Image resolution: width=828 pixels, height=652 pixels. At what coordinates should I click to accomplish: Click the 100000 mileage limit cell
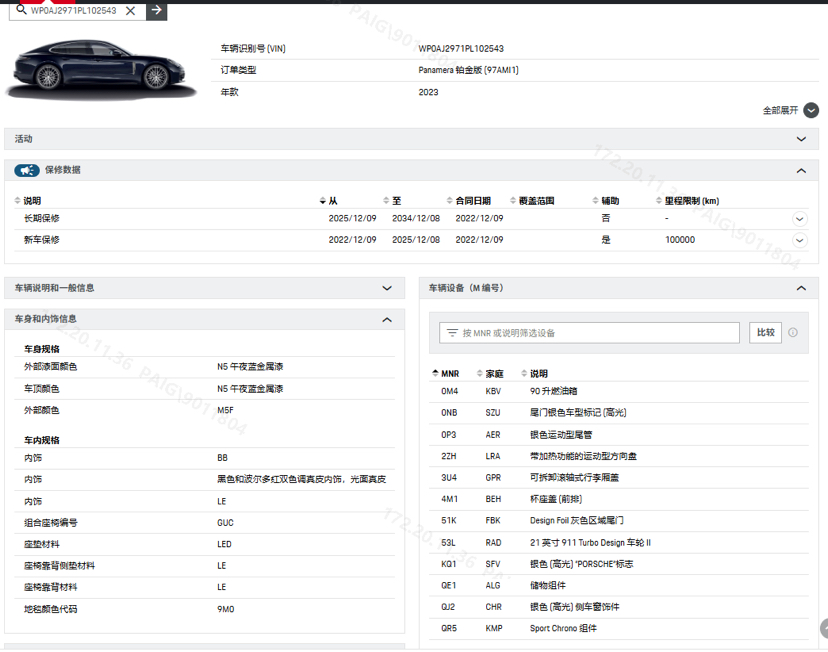pyautogui.click(x=680, y=240)
